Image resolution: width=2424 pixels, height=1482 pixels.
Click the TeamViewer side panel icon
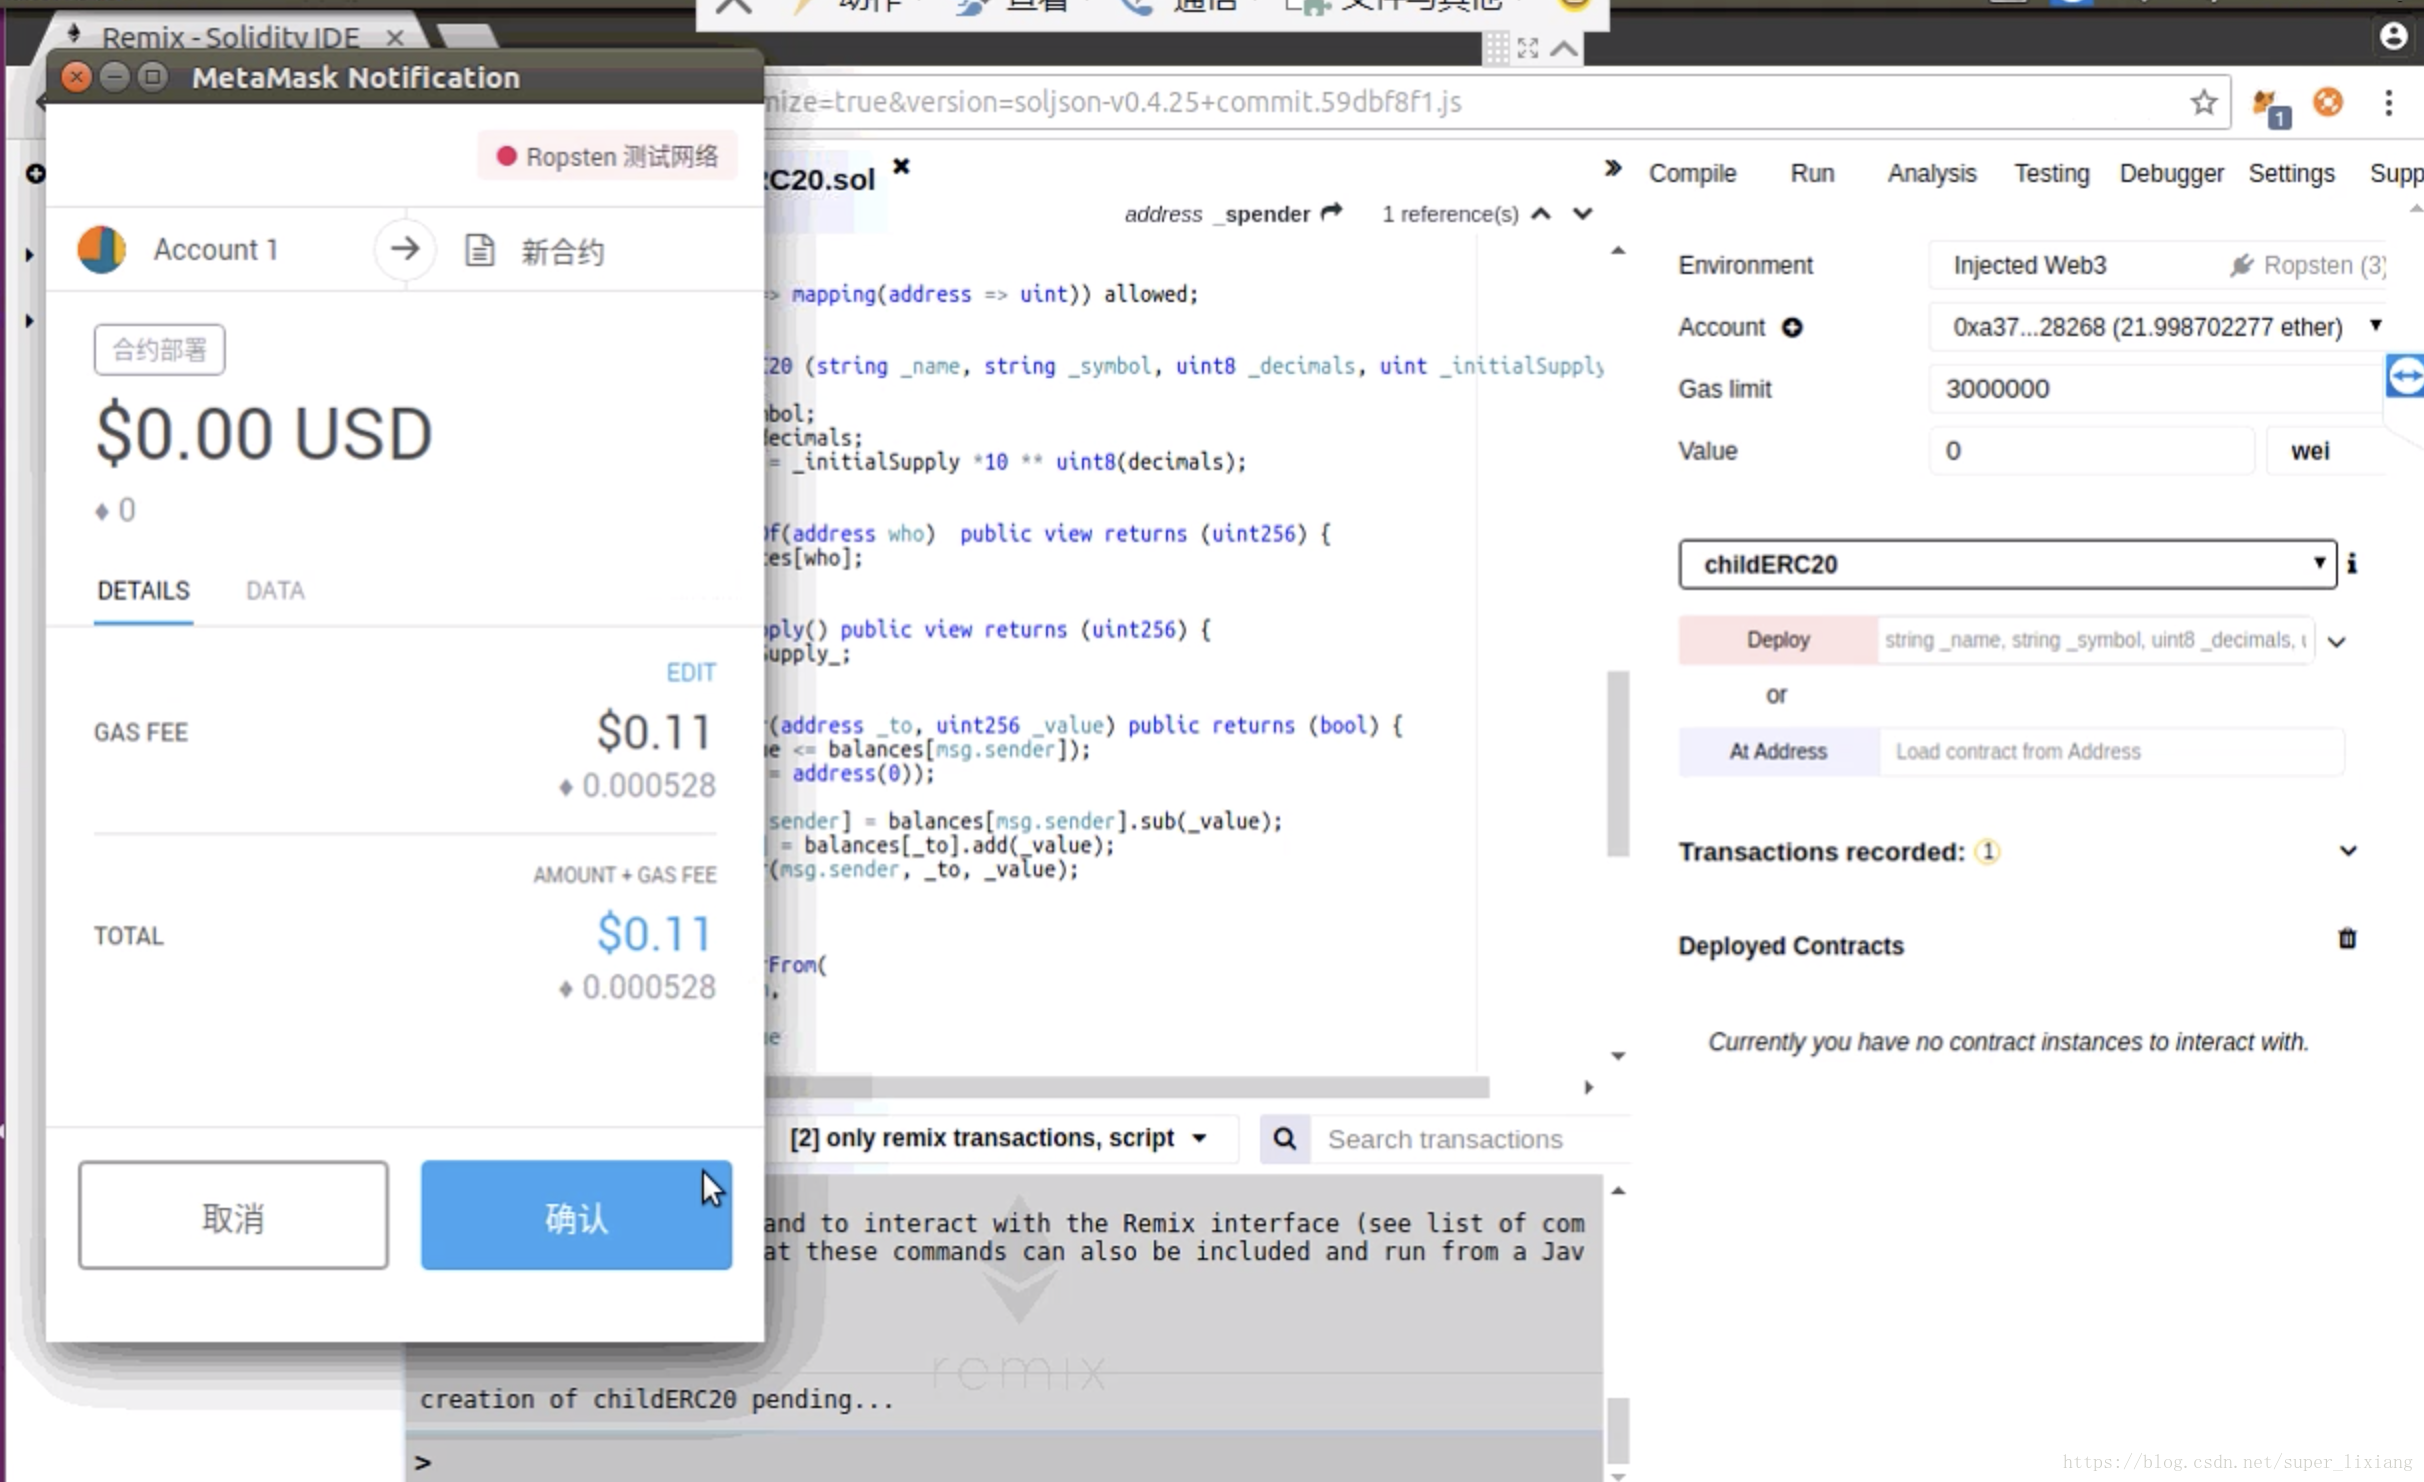tap(2405, 376)
